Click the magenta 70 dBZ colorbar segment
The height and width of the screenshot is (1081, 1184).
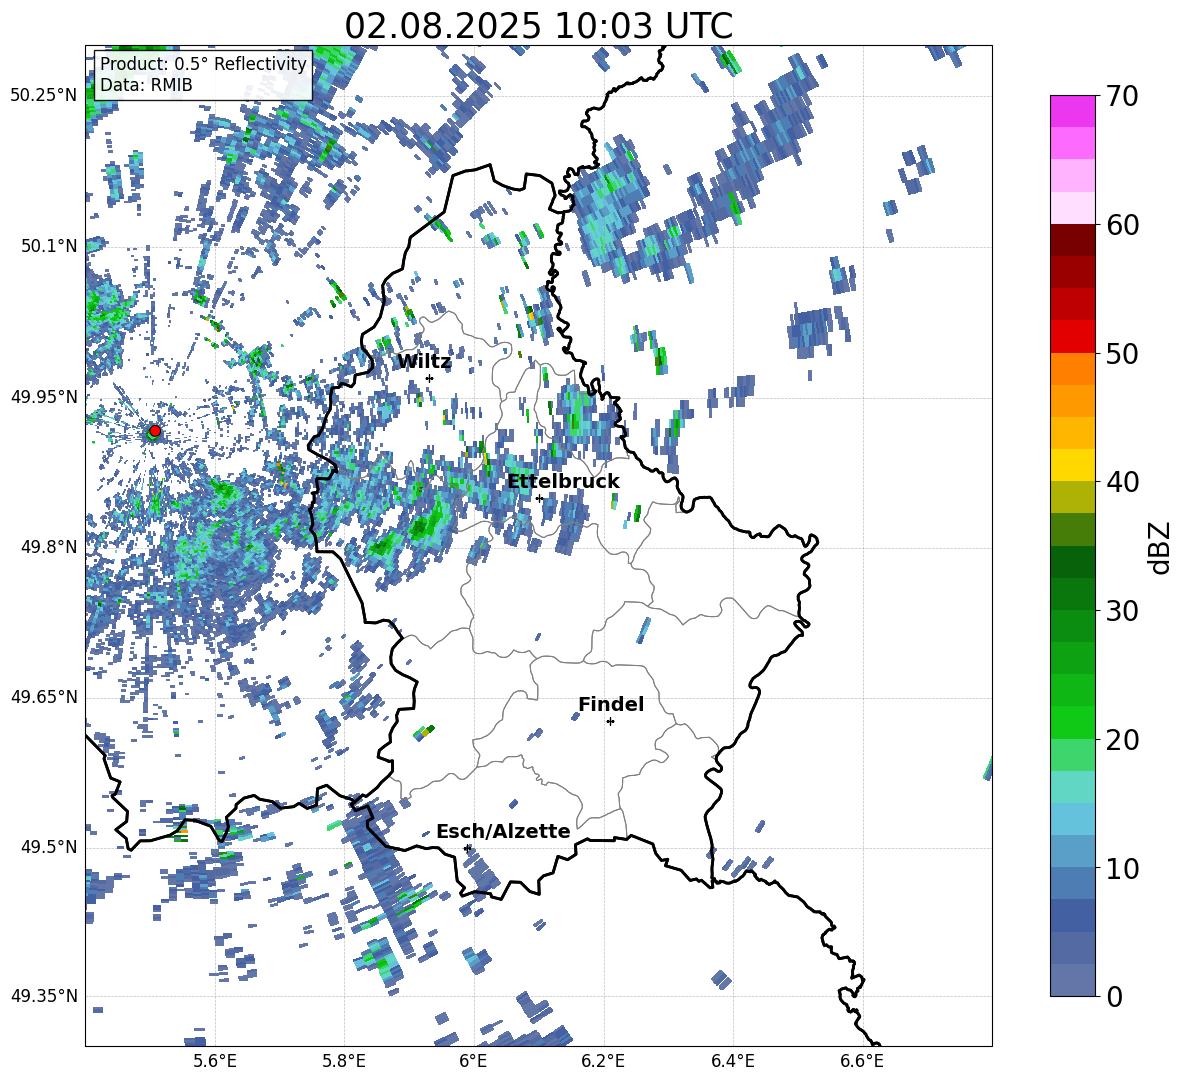[1072, 111]
